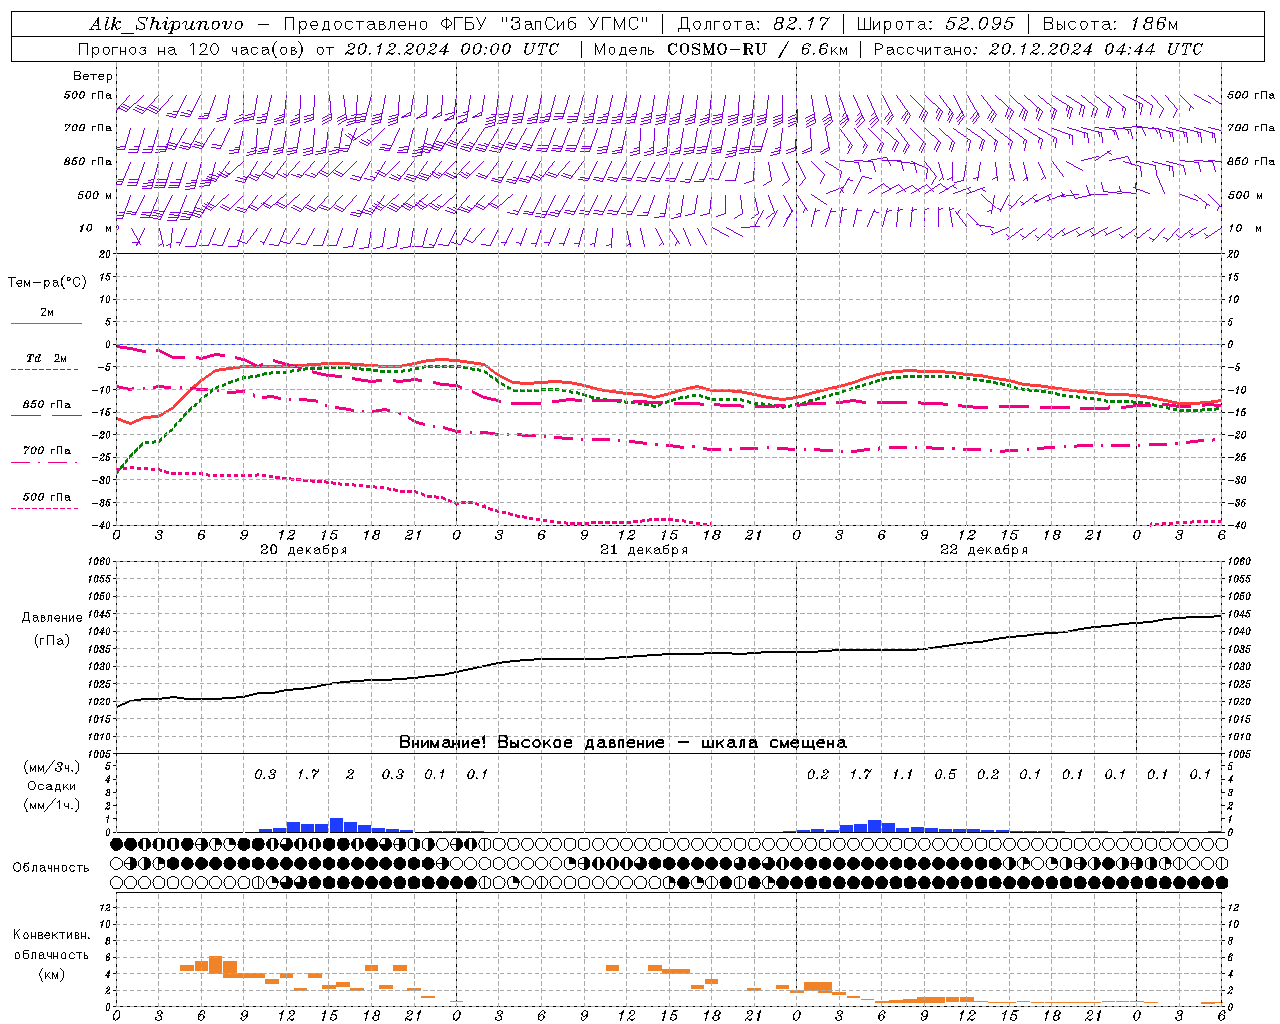
Task: Click the provider text "ЗапСиб УГМС"
Action: (x=573, y=24)
